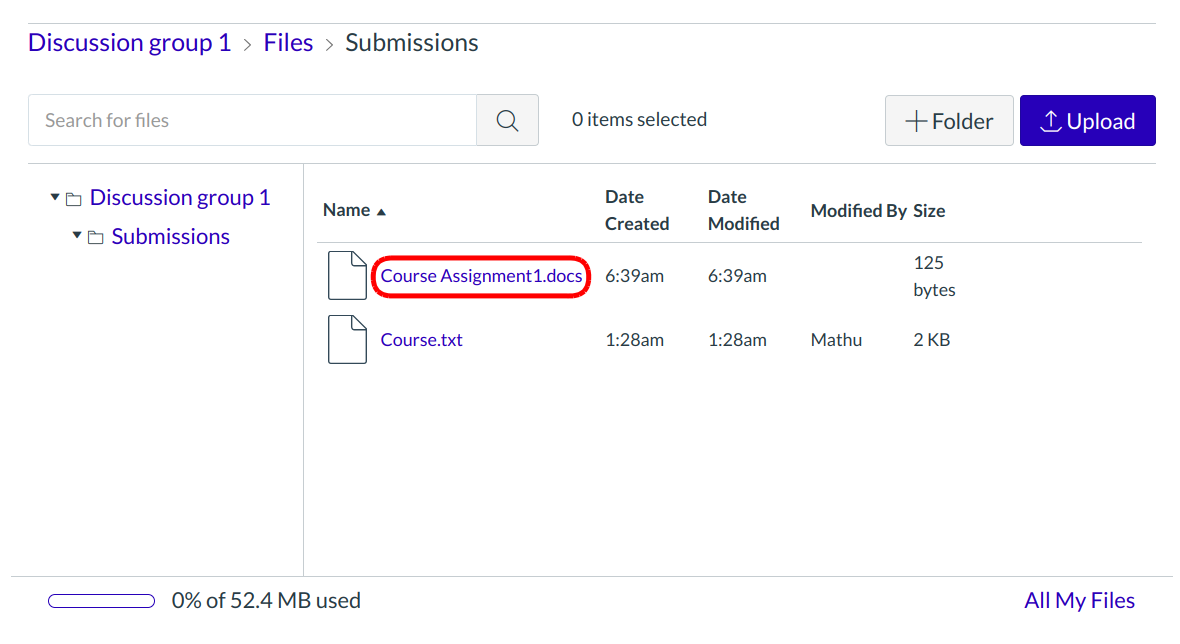This screenshot has width=1180, height=644.
Task: Open the Course Assignment1.docs file link
Action: (x=480, y=275)
